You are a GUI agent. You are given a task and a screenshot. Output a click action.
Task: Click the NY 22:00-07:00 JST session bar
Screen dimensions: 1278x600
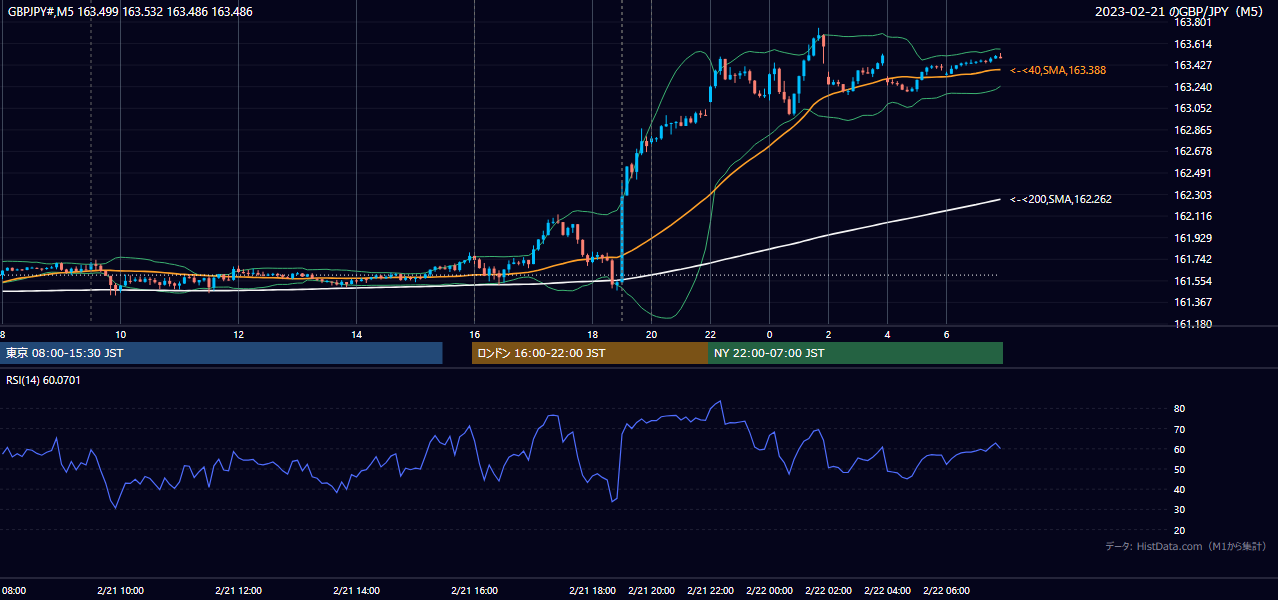[x=855, y=353]
